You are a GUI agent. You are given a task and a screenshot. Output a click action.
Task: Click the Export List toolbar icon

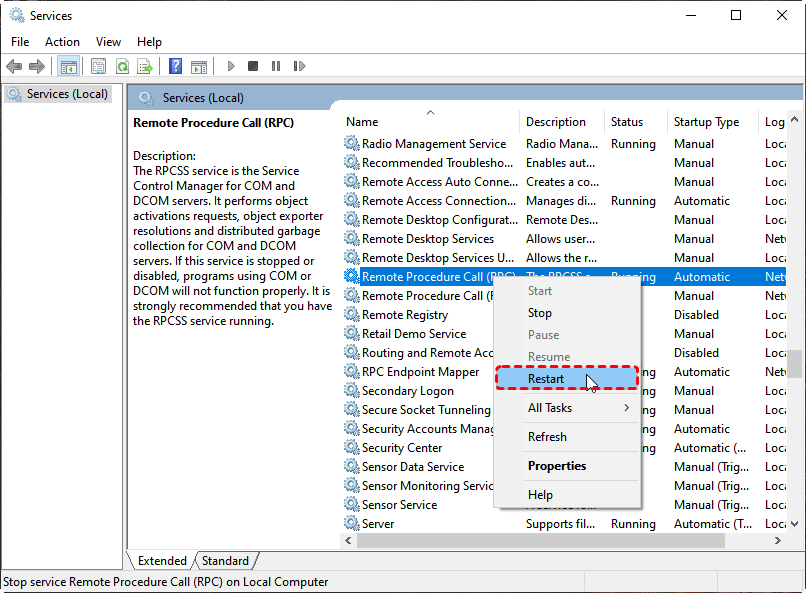(x=145, y=67)
